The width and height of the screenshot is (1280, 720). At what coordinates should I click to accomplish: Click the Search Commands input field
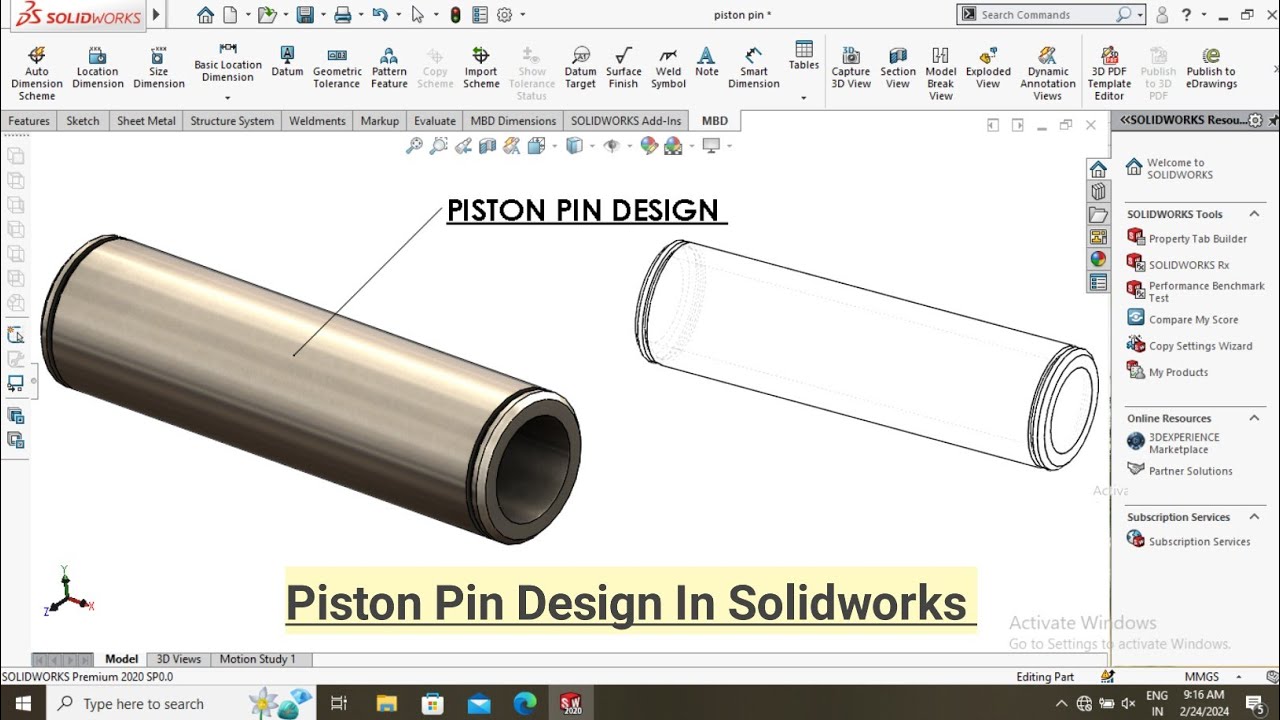1045,15
